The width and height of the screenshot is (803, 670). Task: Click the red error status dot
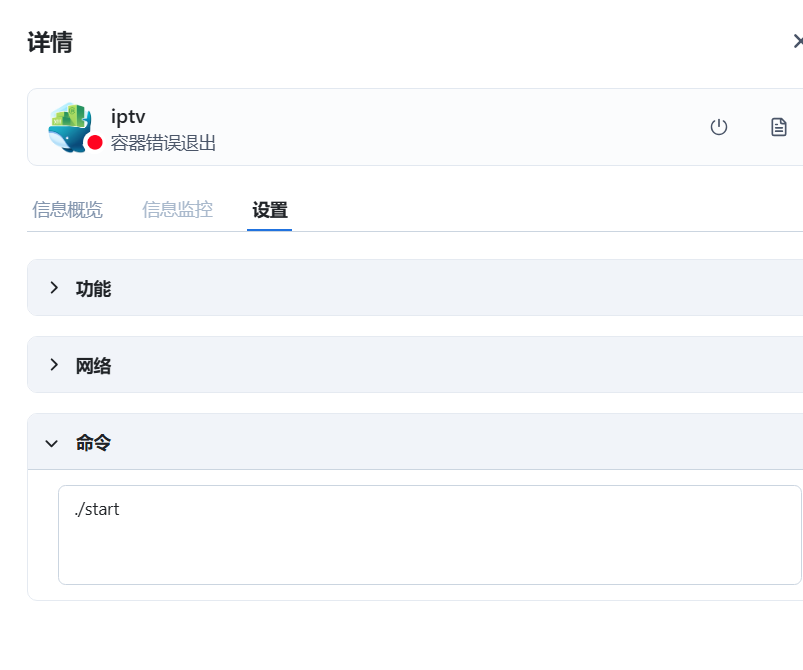point(95,143)
